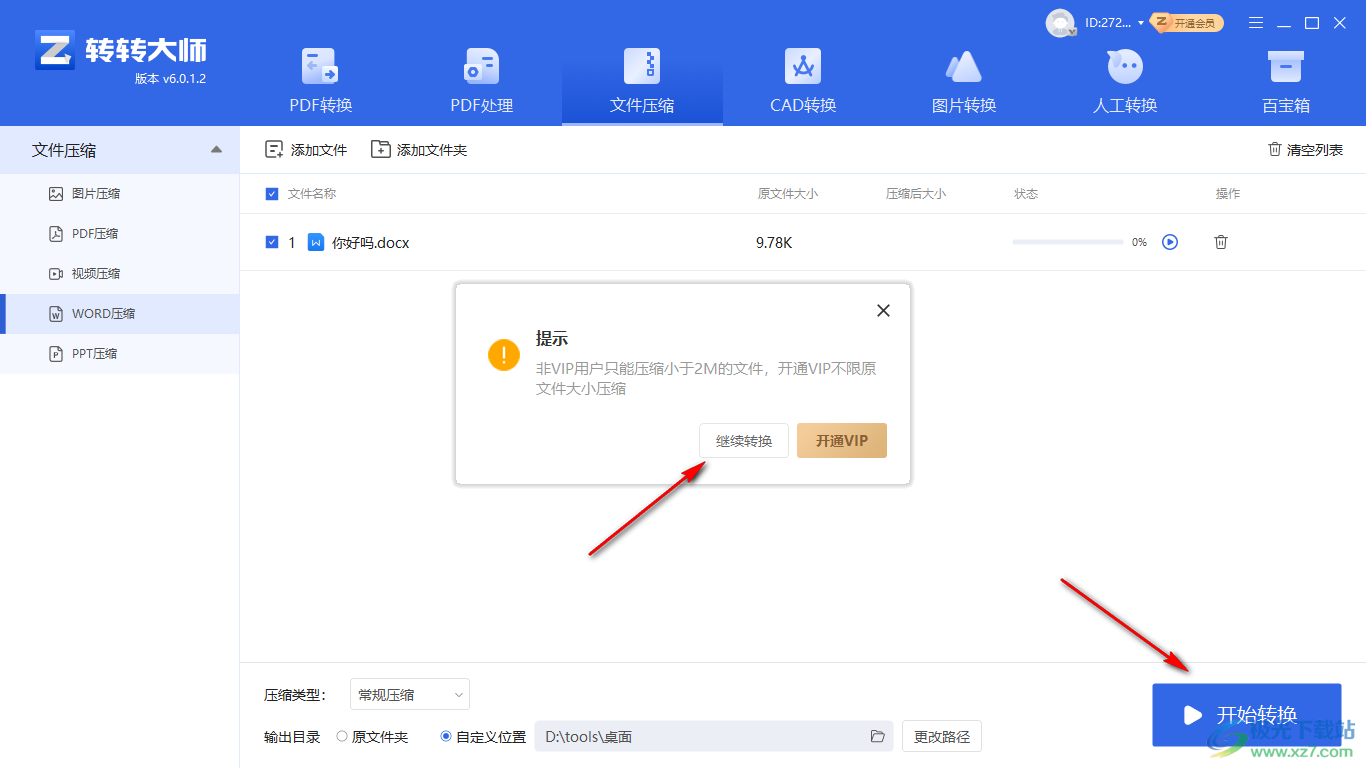Screen dimensions: 1366x768
Task: Click the 添加文件夹 button
Action: pyautogui.click(x=419, y=150)
